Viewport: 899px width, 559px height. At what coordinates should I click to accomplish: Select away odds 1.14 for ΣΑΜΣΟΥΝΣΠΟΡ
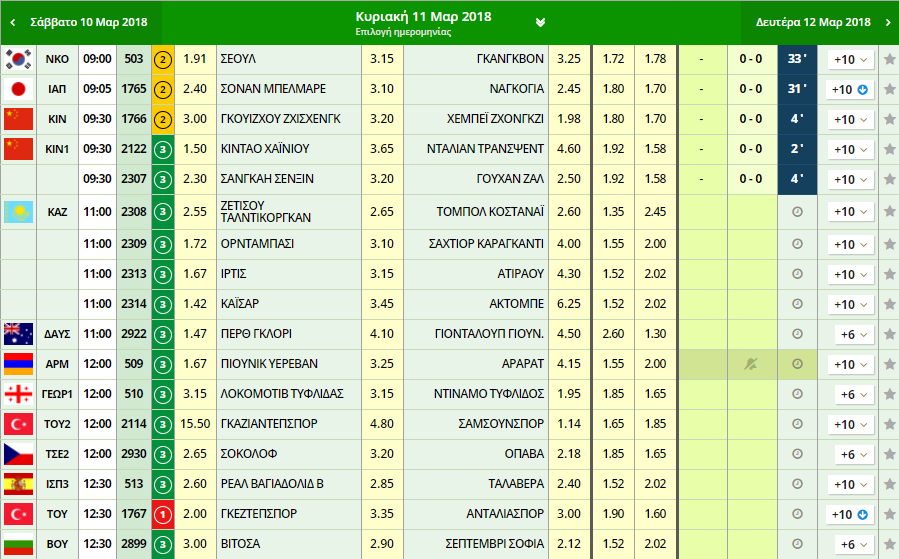568,424
